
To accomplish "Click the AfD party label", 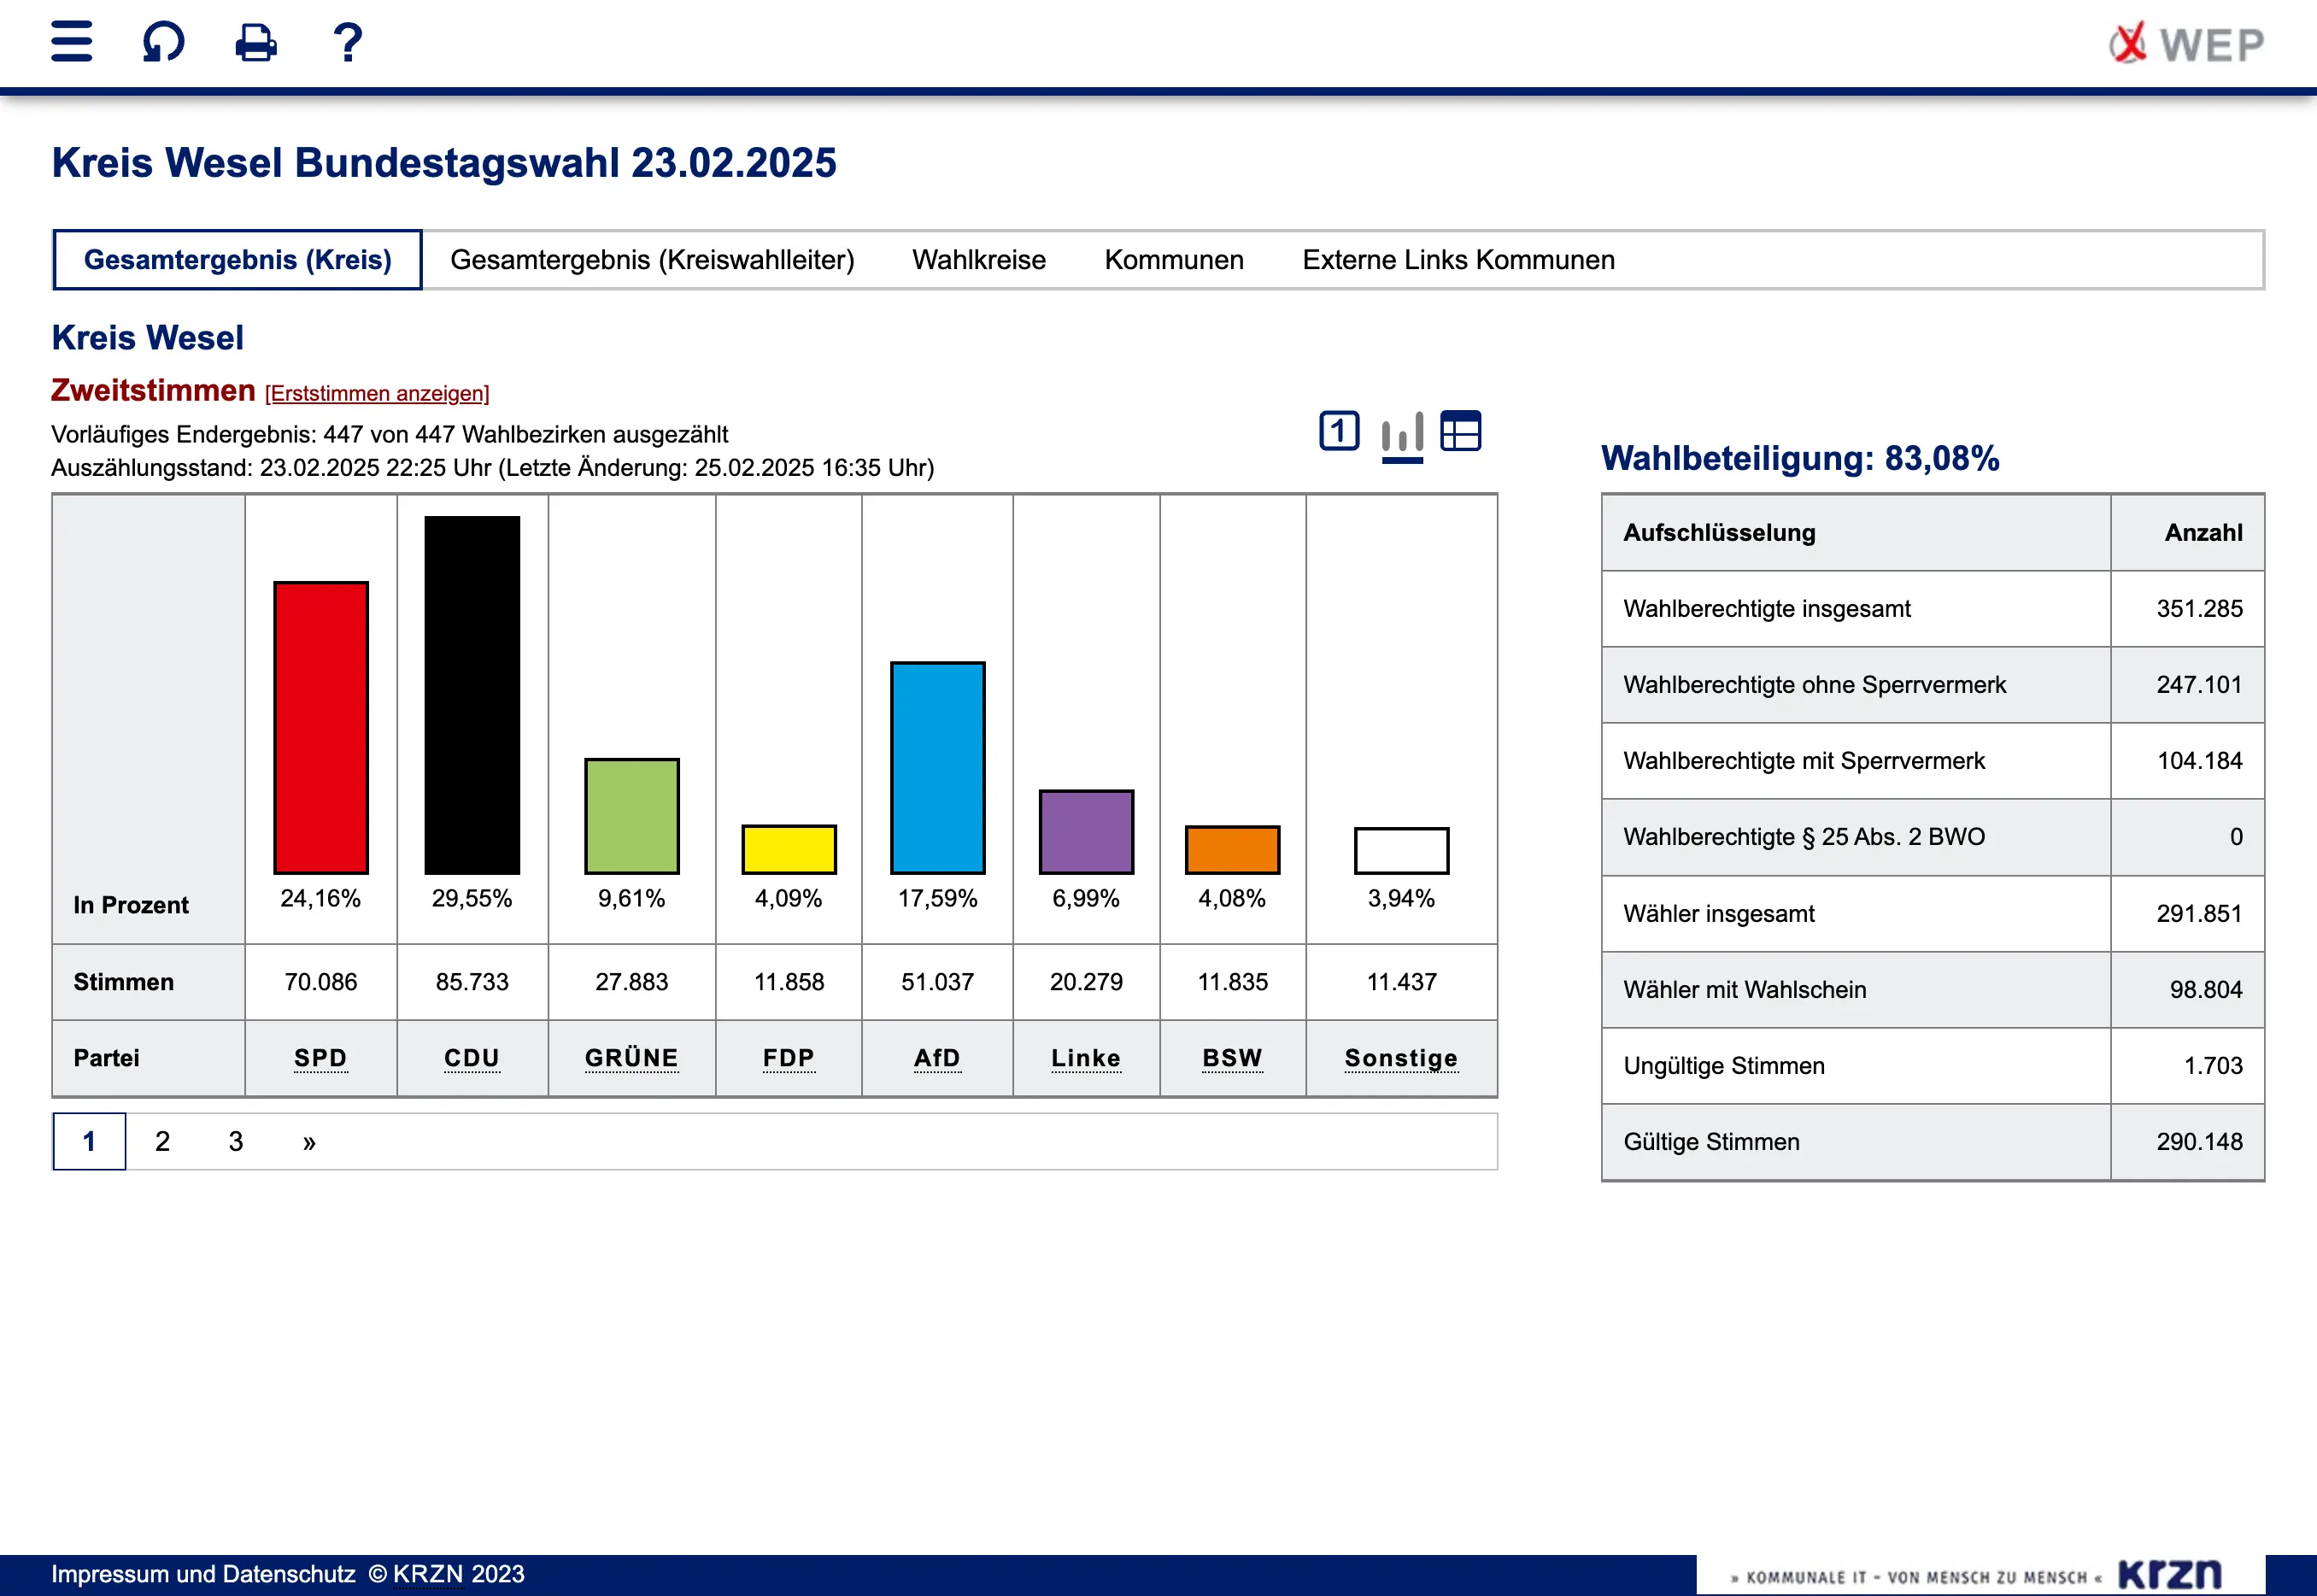I will 936,1058.
